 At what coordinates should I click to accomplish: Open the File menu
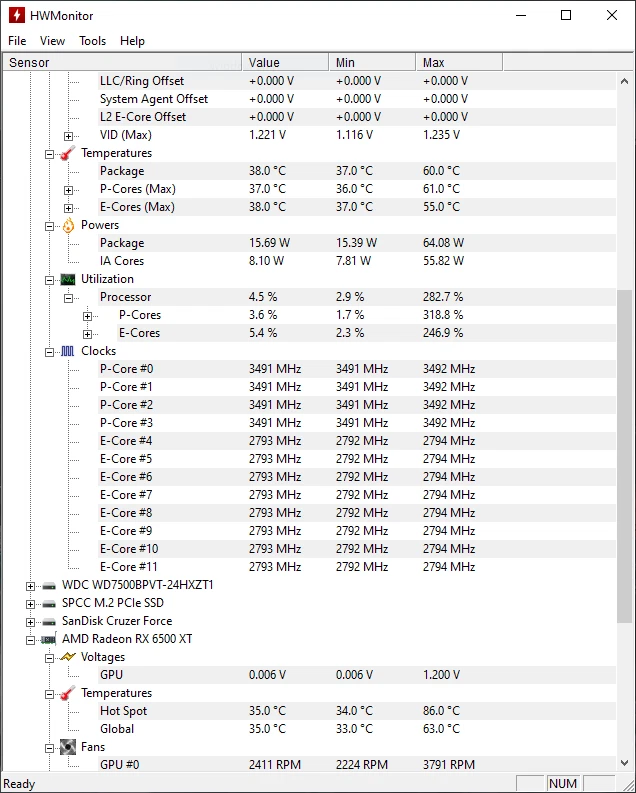pyautogui.click(x=17, y=41)
